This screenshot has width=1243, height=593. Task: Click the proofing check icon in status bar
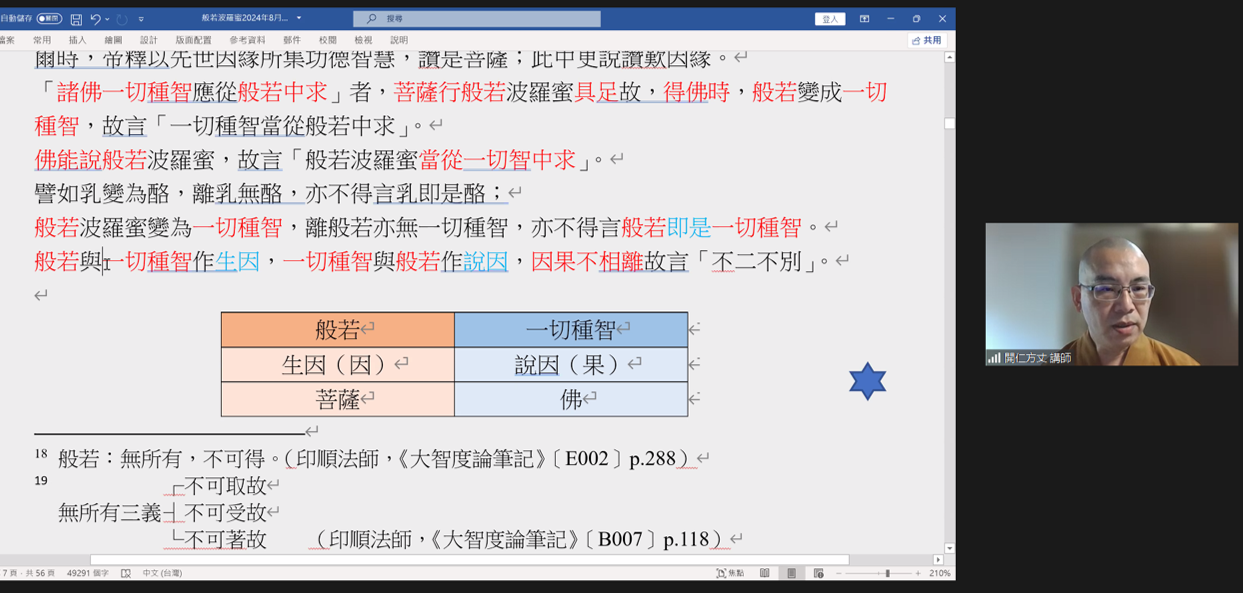(x=126, y=573)
